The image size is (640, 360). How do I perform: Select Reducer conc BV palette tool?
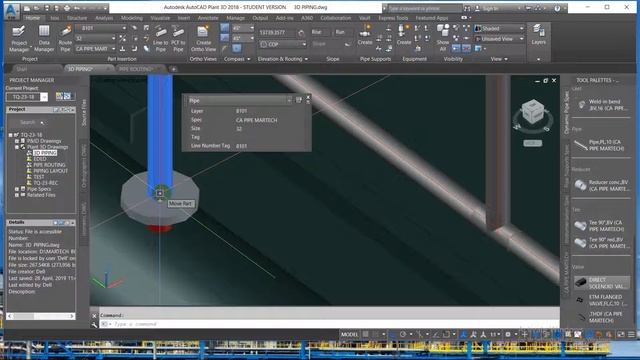[601, 185]
